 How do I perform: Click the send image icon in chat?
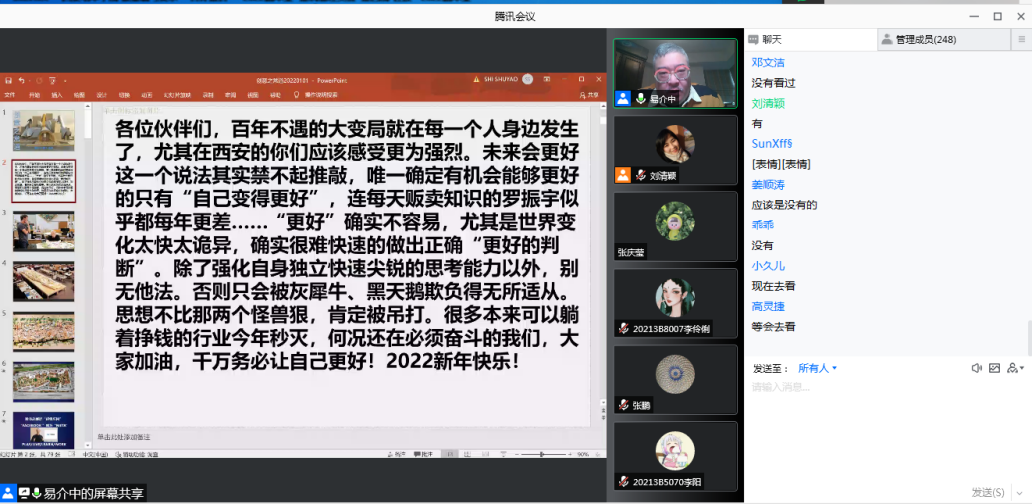[x=994, y=368]
